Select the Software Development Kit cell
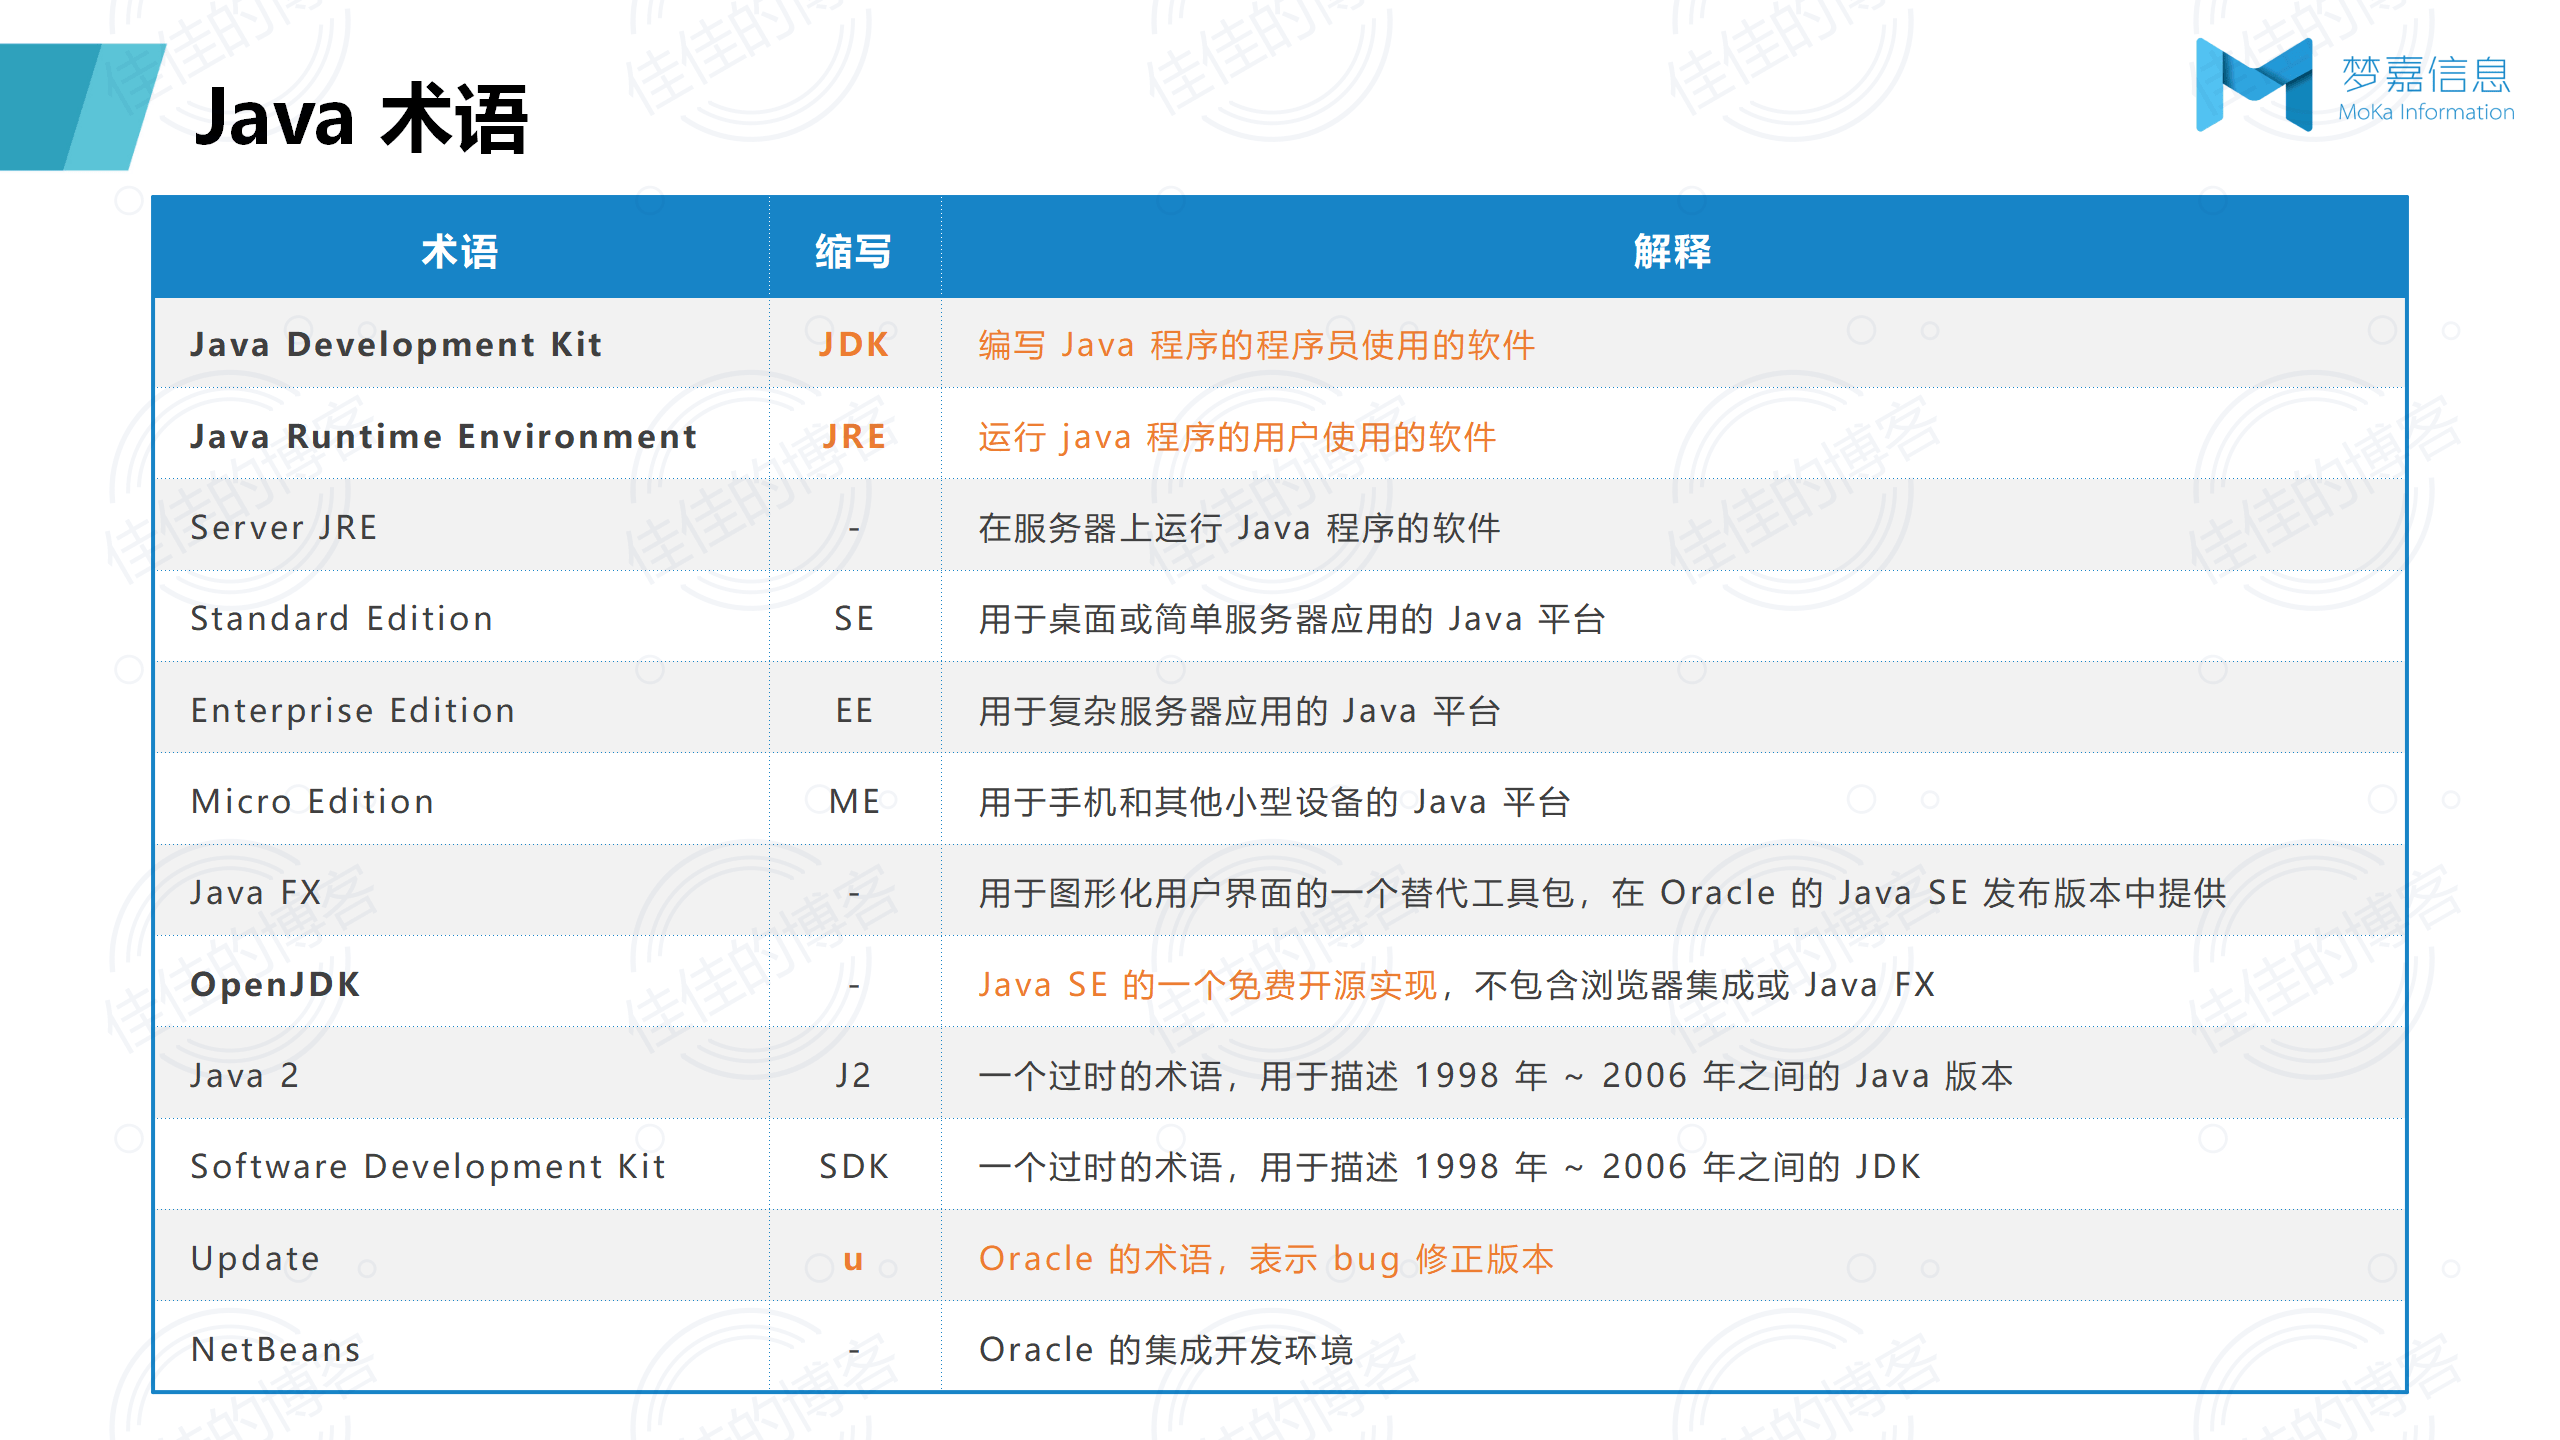 coord(428,1166)
